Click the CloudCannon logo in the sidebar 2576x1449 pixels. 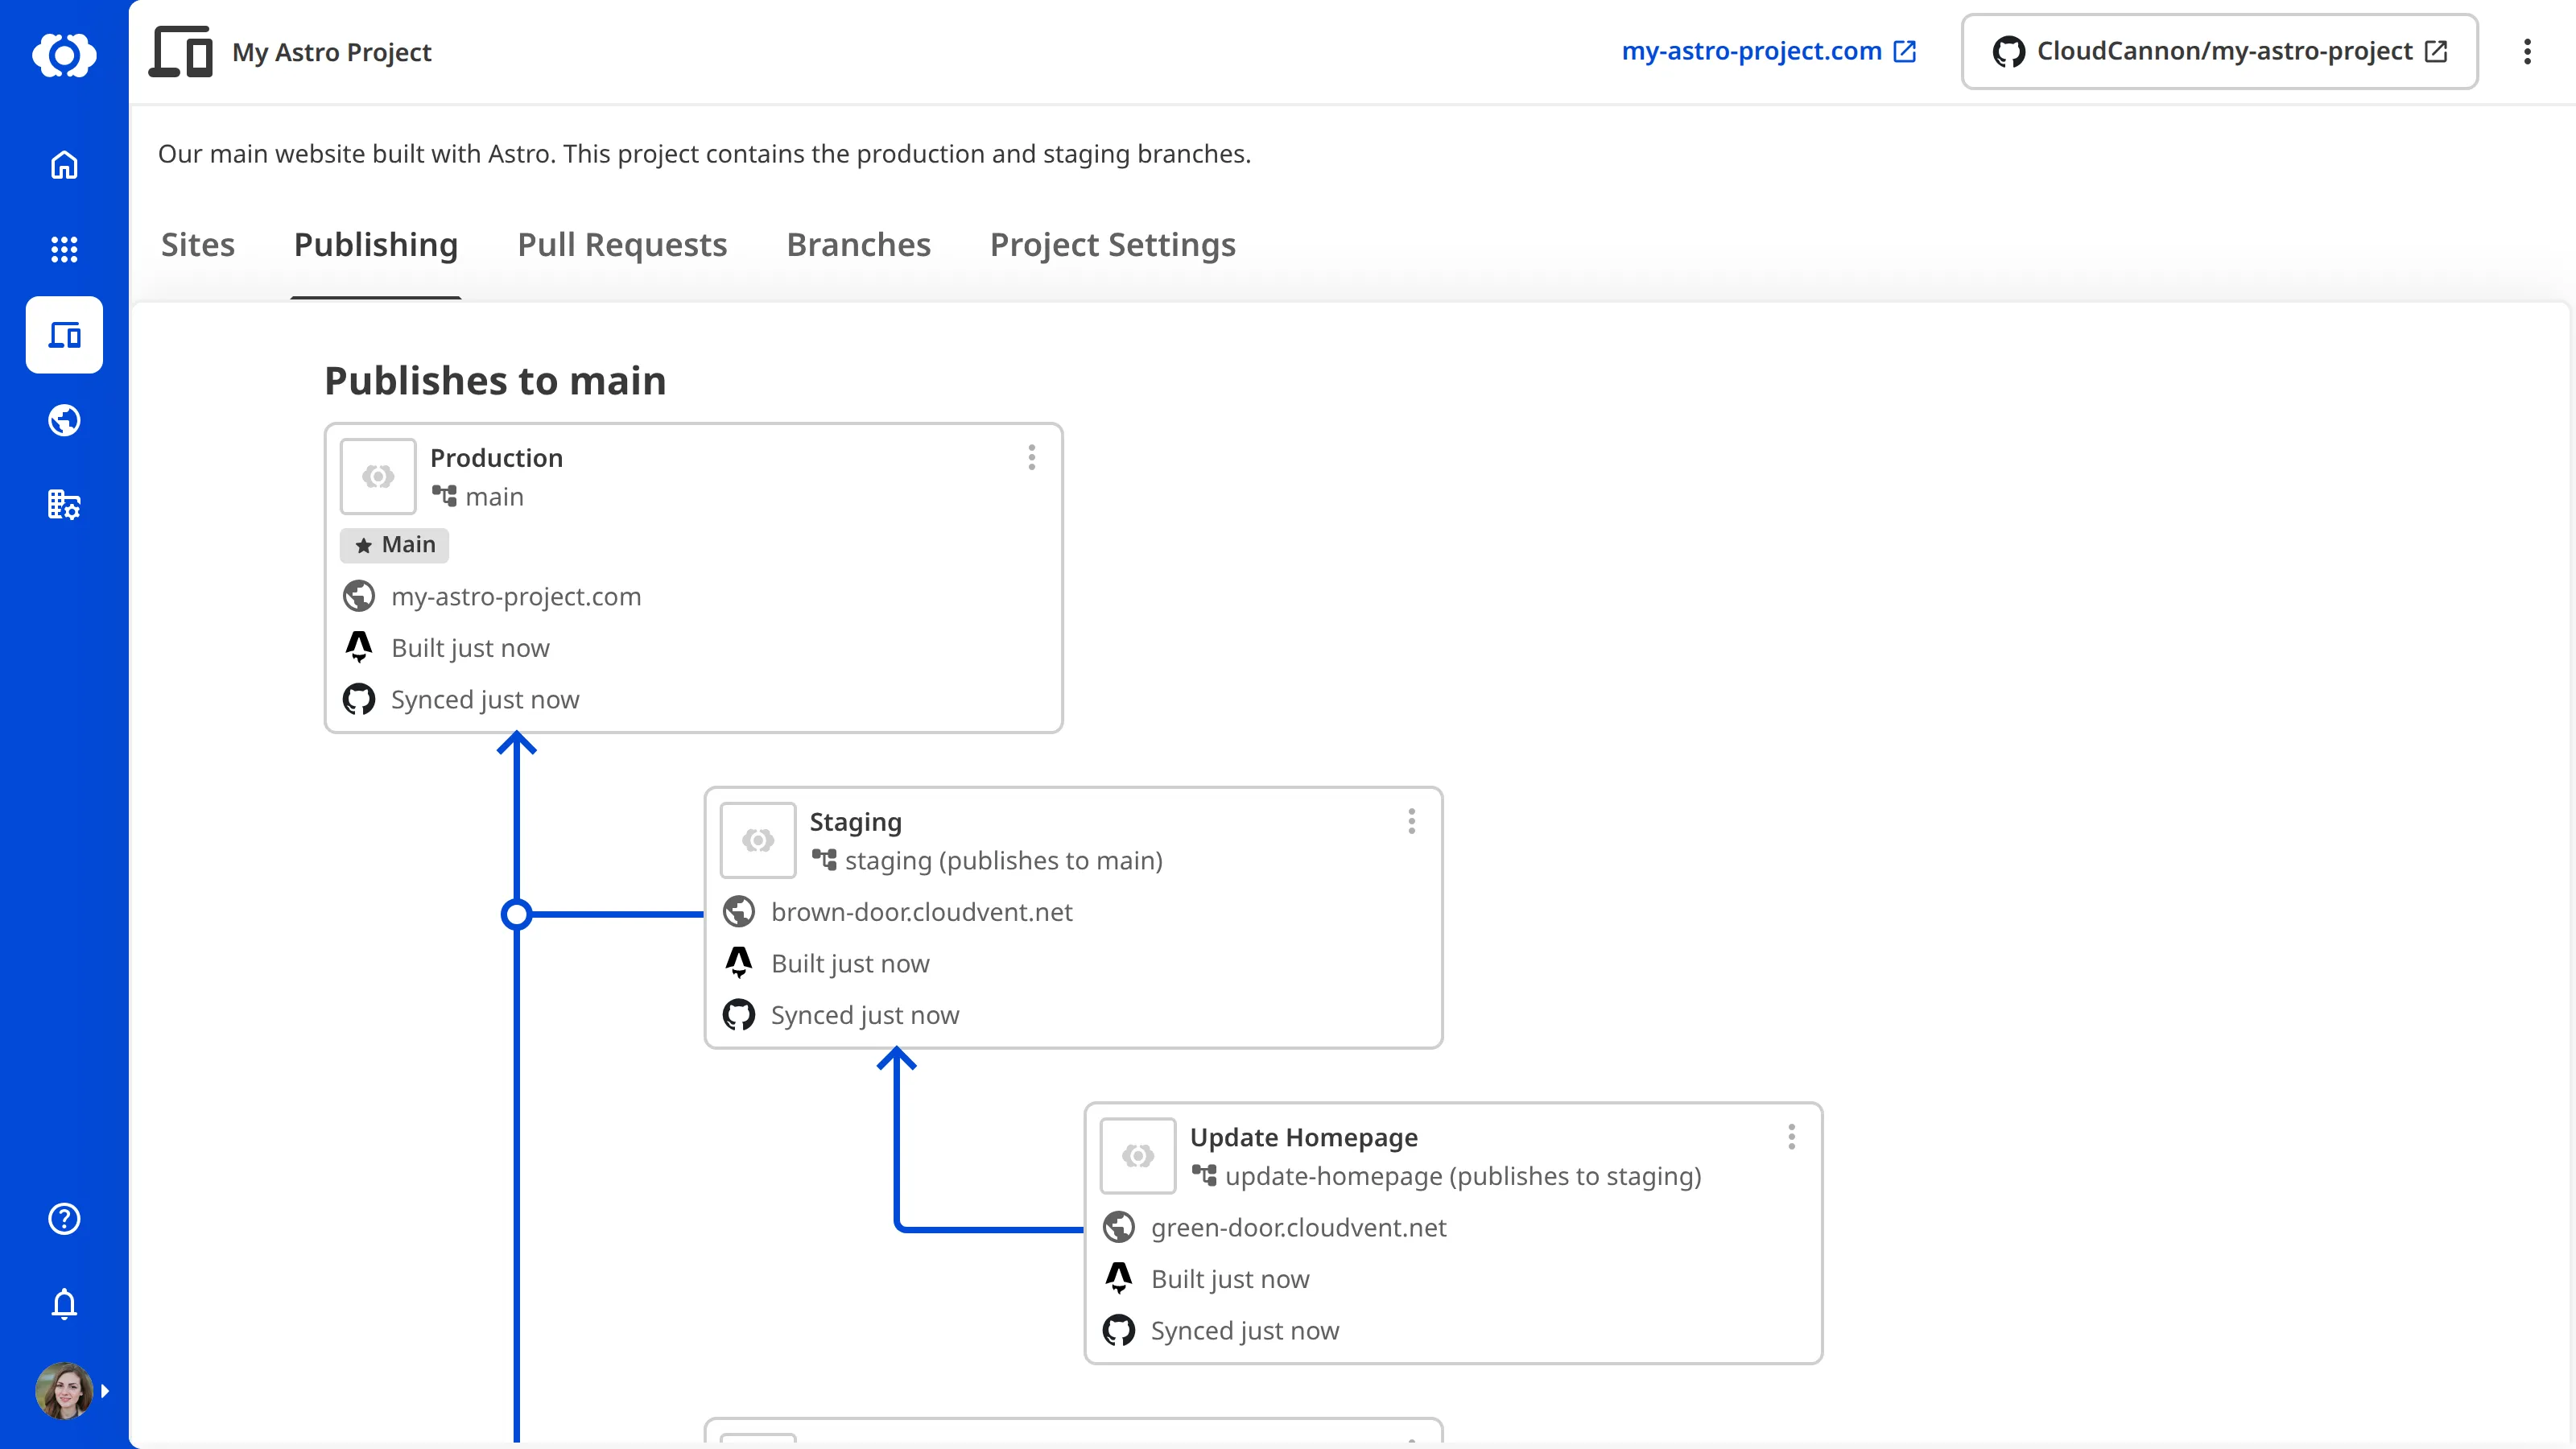64,54
